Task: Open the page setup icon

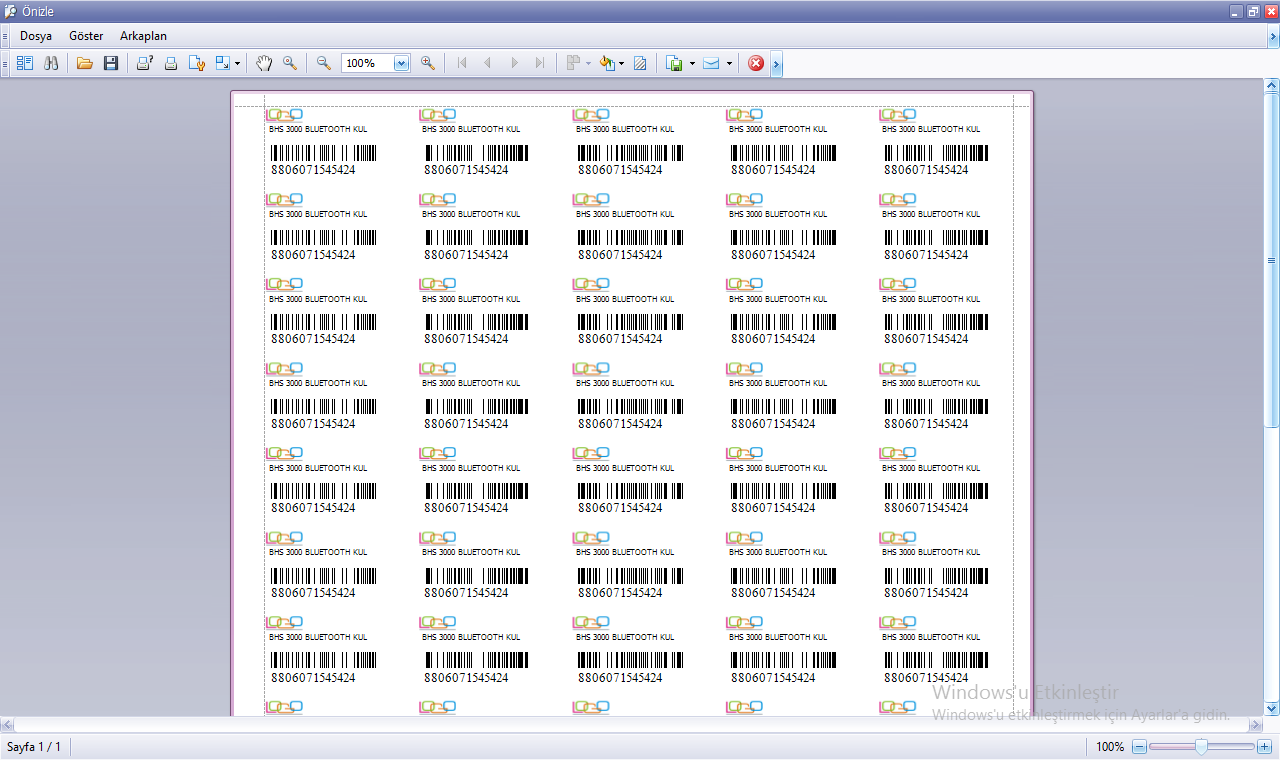Action: pyautogui.click(x=197, y=63)
